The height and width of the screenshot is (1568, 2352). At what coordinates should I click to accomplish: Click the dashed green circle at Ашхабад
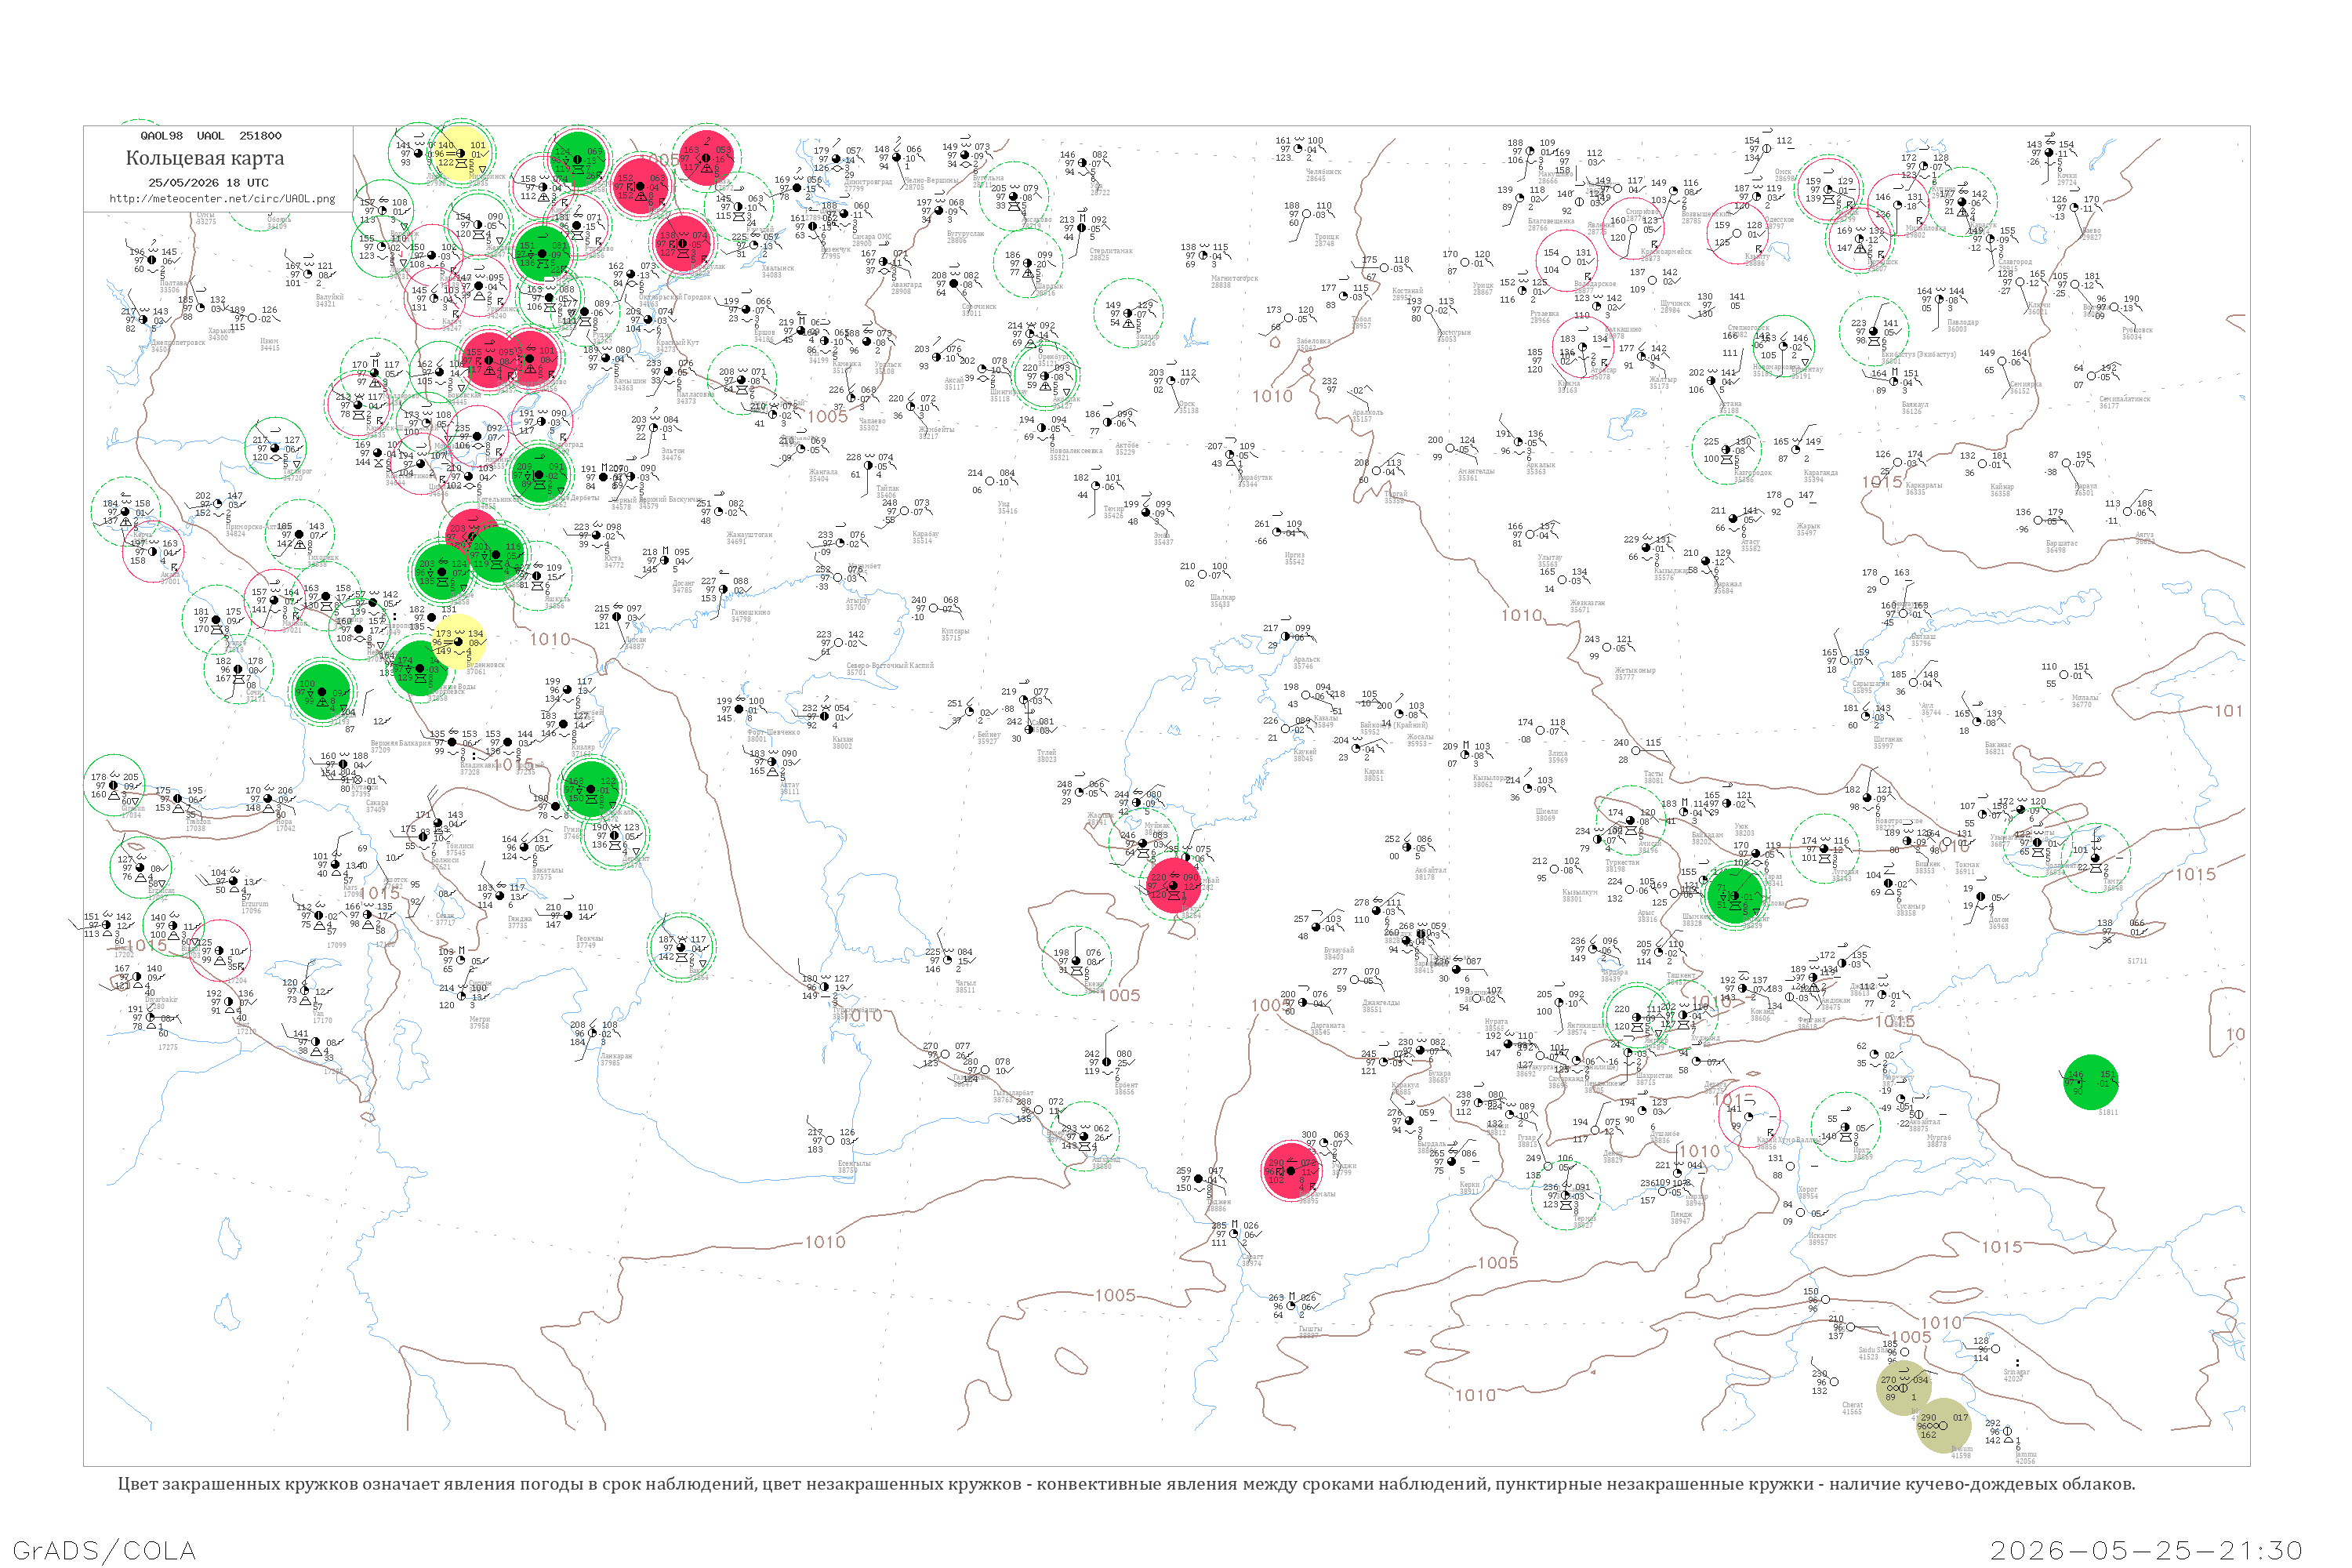point(1084,1136)
